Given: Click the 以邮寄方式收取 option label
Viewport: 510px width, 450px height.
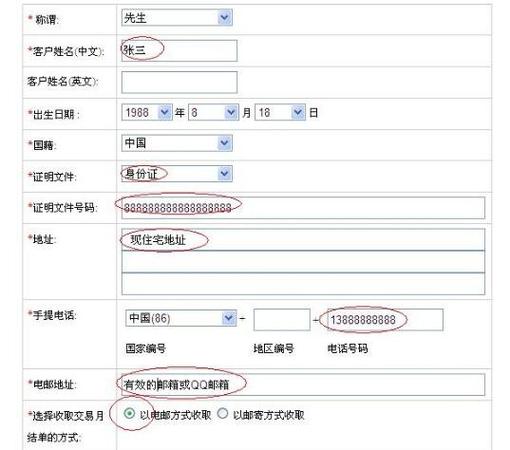Looking at the screenshot, I should tap(269, 415).
